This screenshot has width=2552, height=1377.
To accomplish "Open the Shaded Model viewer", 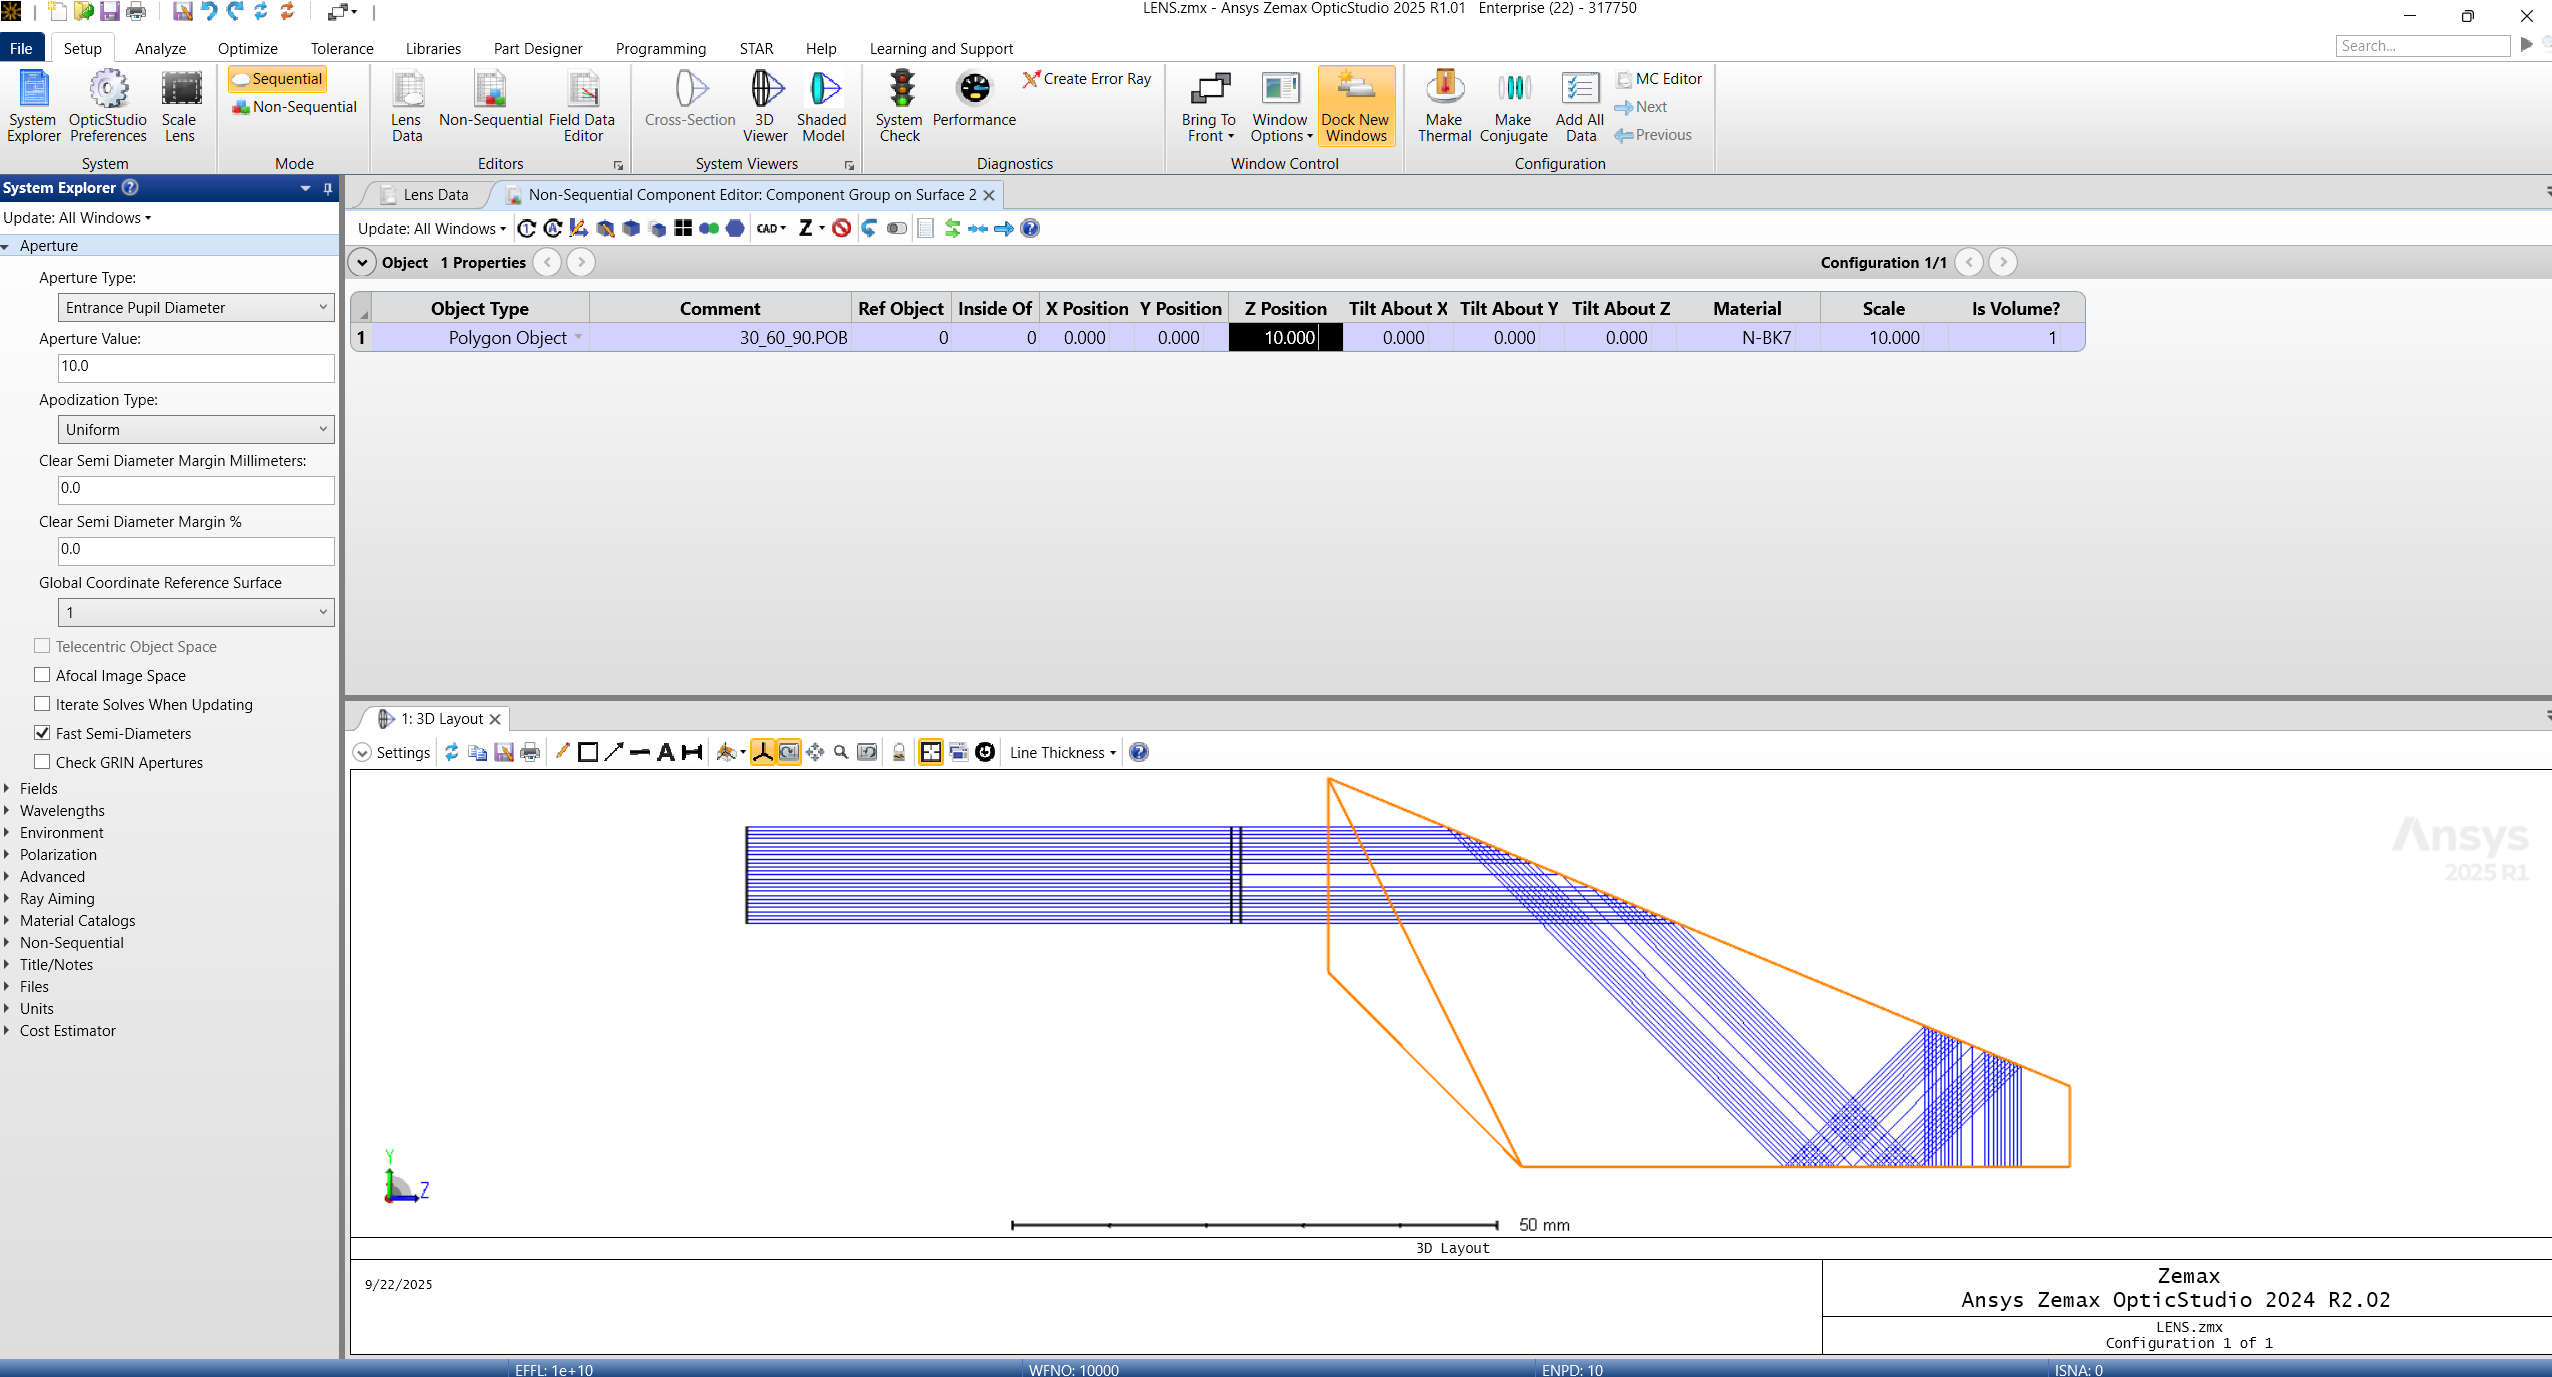I will [x=822, y=105].
